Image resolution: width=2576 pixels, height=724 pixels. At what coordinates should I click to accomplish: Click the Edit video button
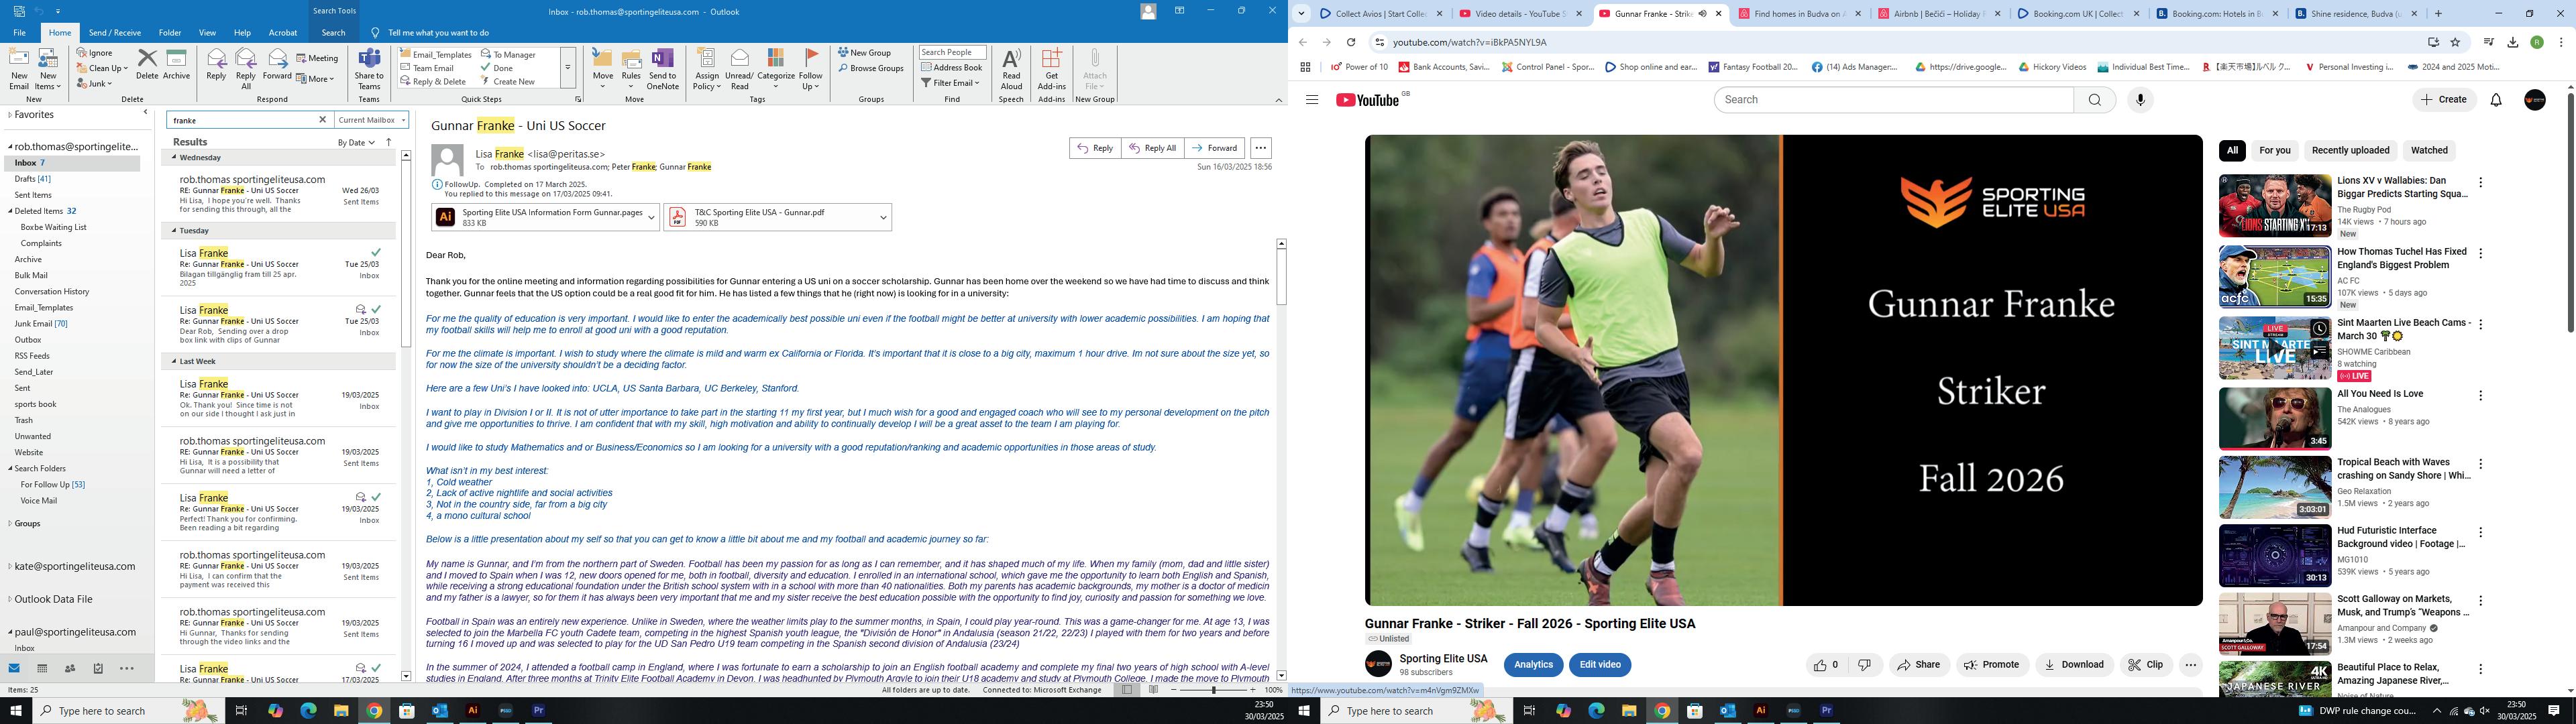coord(1599,665)
